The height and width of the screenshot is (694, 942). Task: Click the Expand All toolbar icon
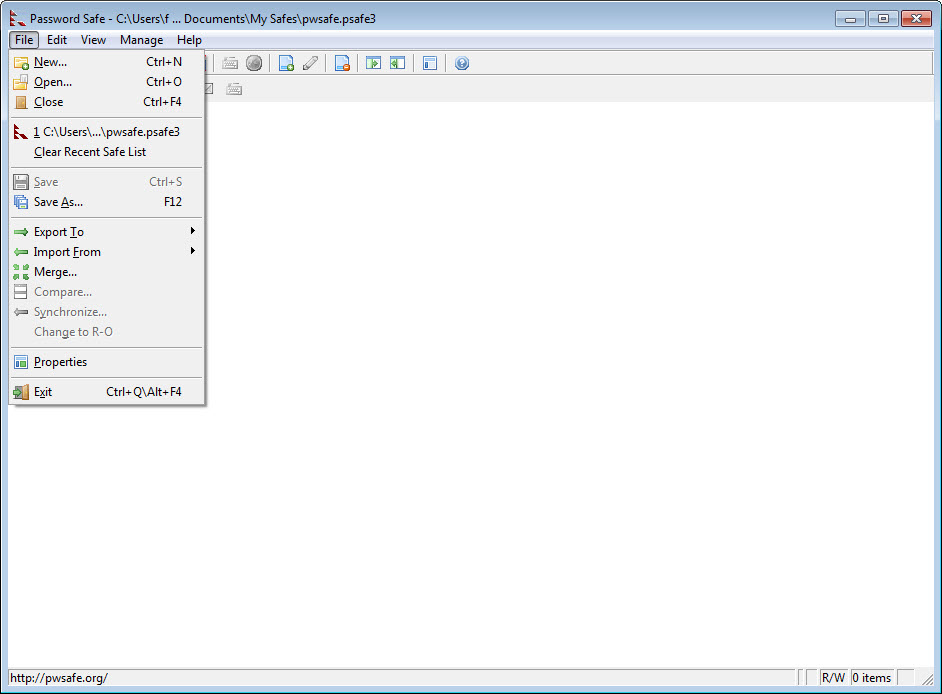coord(373,63)
